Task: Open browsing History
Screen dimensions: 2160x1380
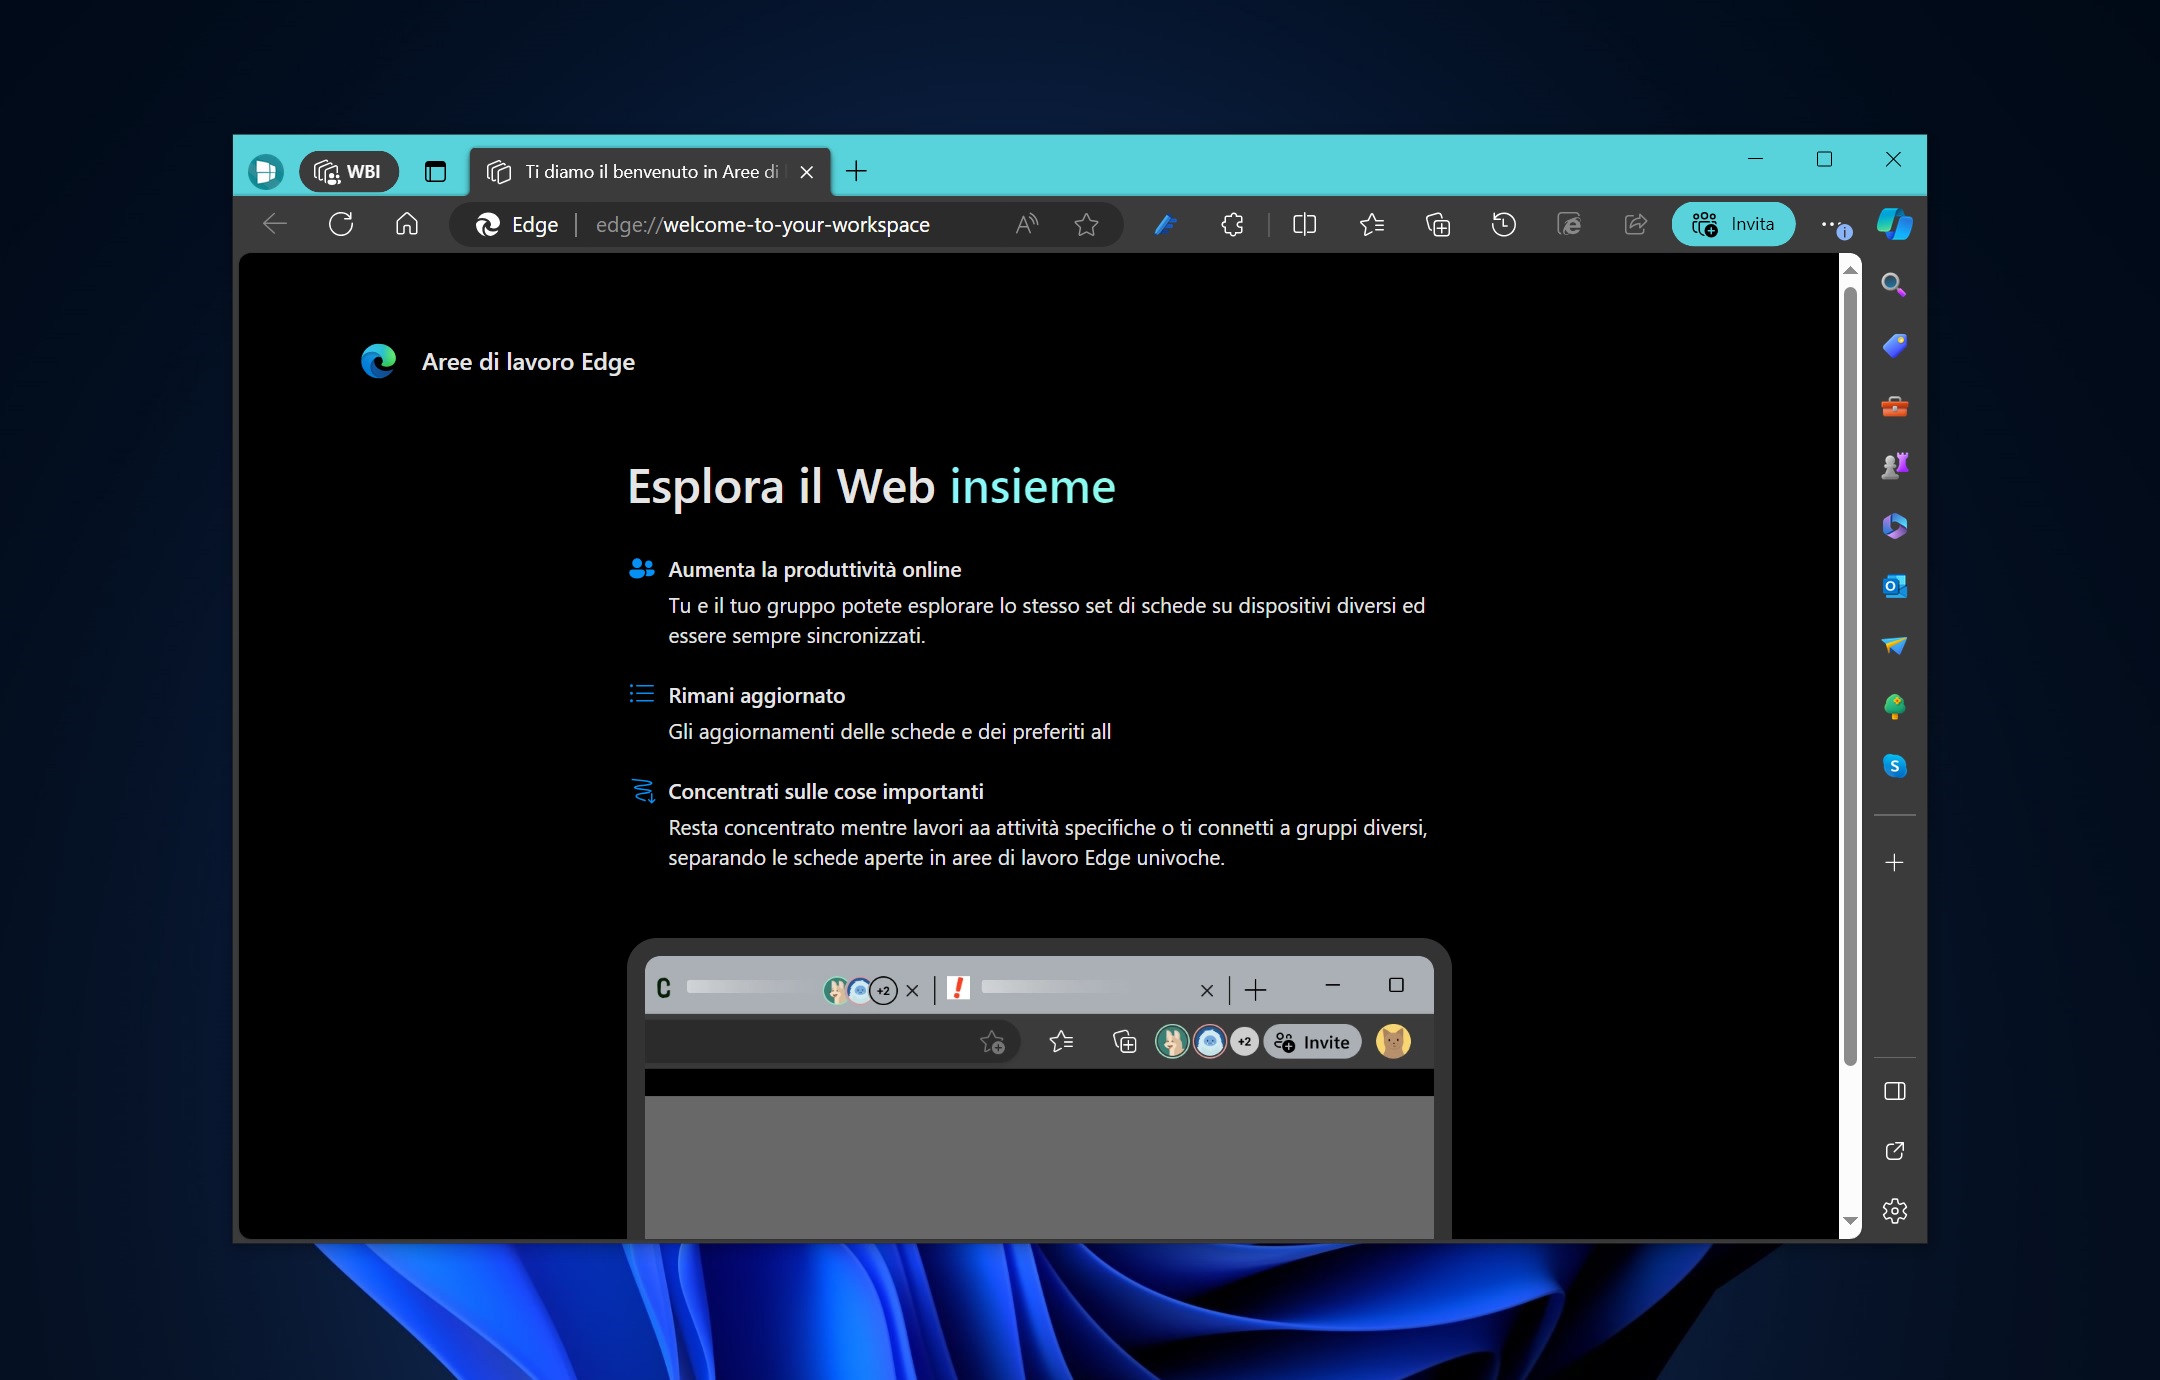Action: click(1504, 225)
